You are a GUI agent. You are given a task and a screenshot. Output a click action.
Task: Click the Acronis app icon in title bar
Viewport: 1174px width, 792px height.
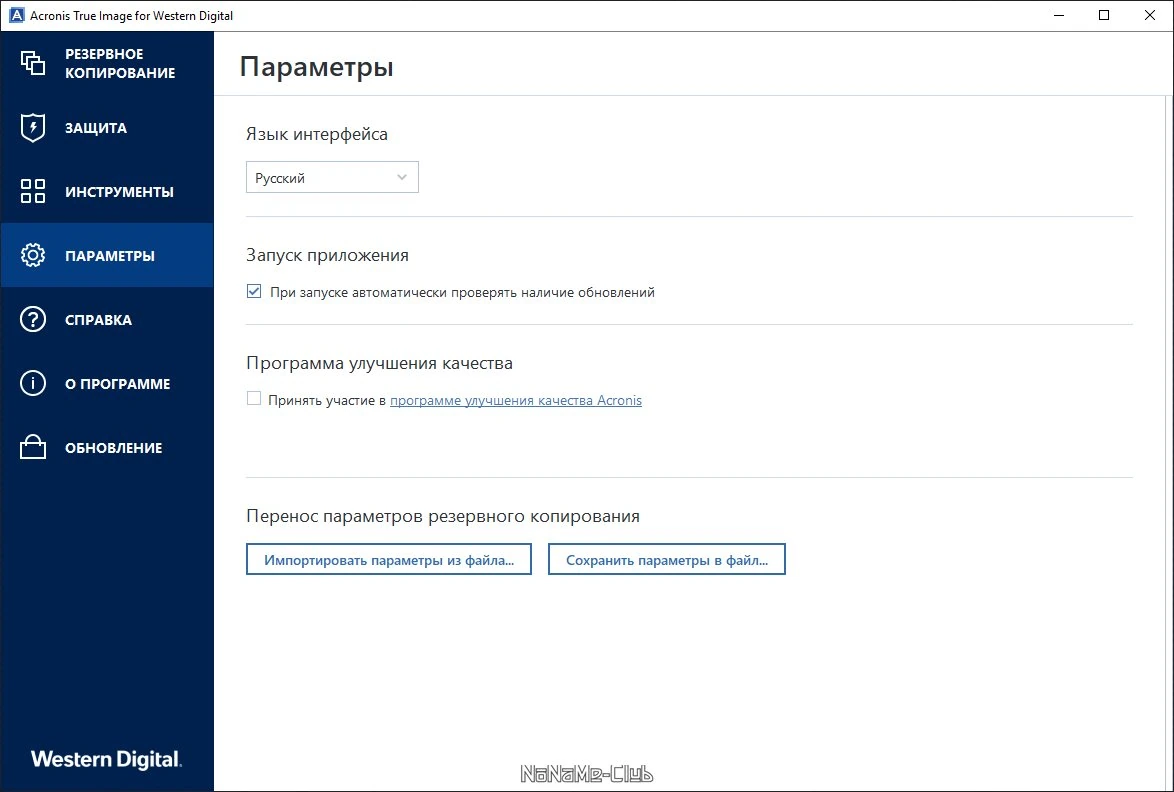tap(16, 15)
